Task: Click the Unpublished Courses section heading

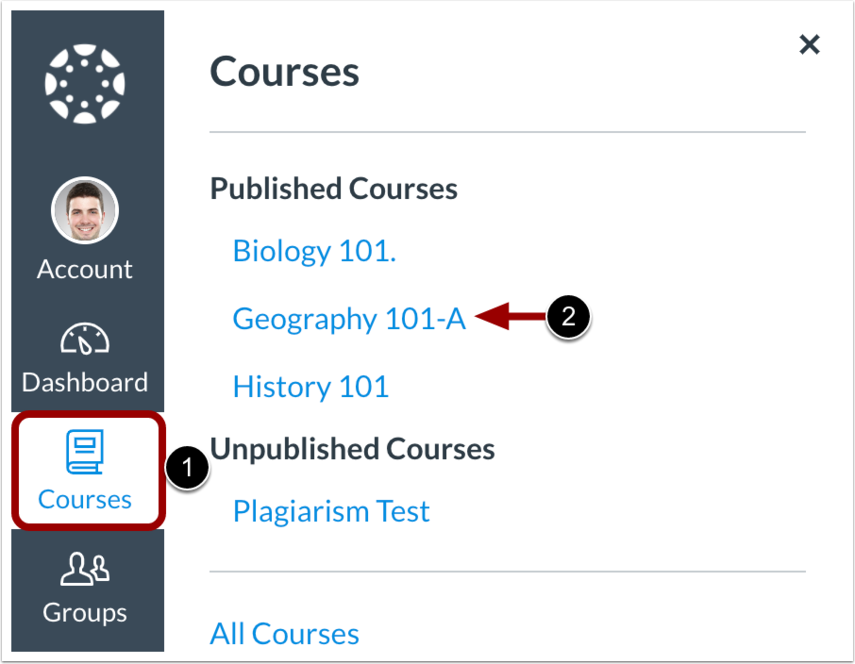Action: pos(353,449)
